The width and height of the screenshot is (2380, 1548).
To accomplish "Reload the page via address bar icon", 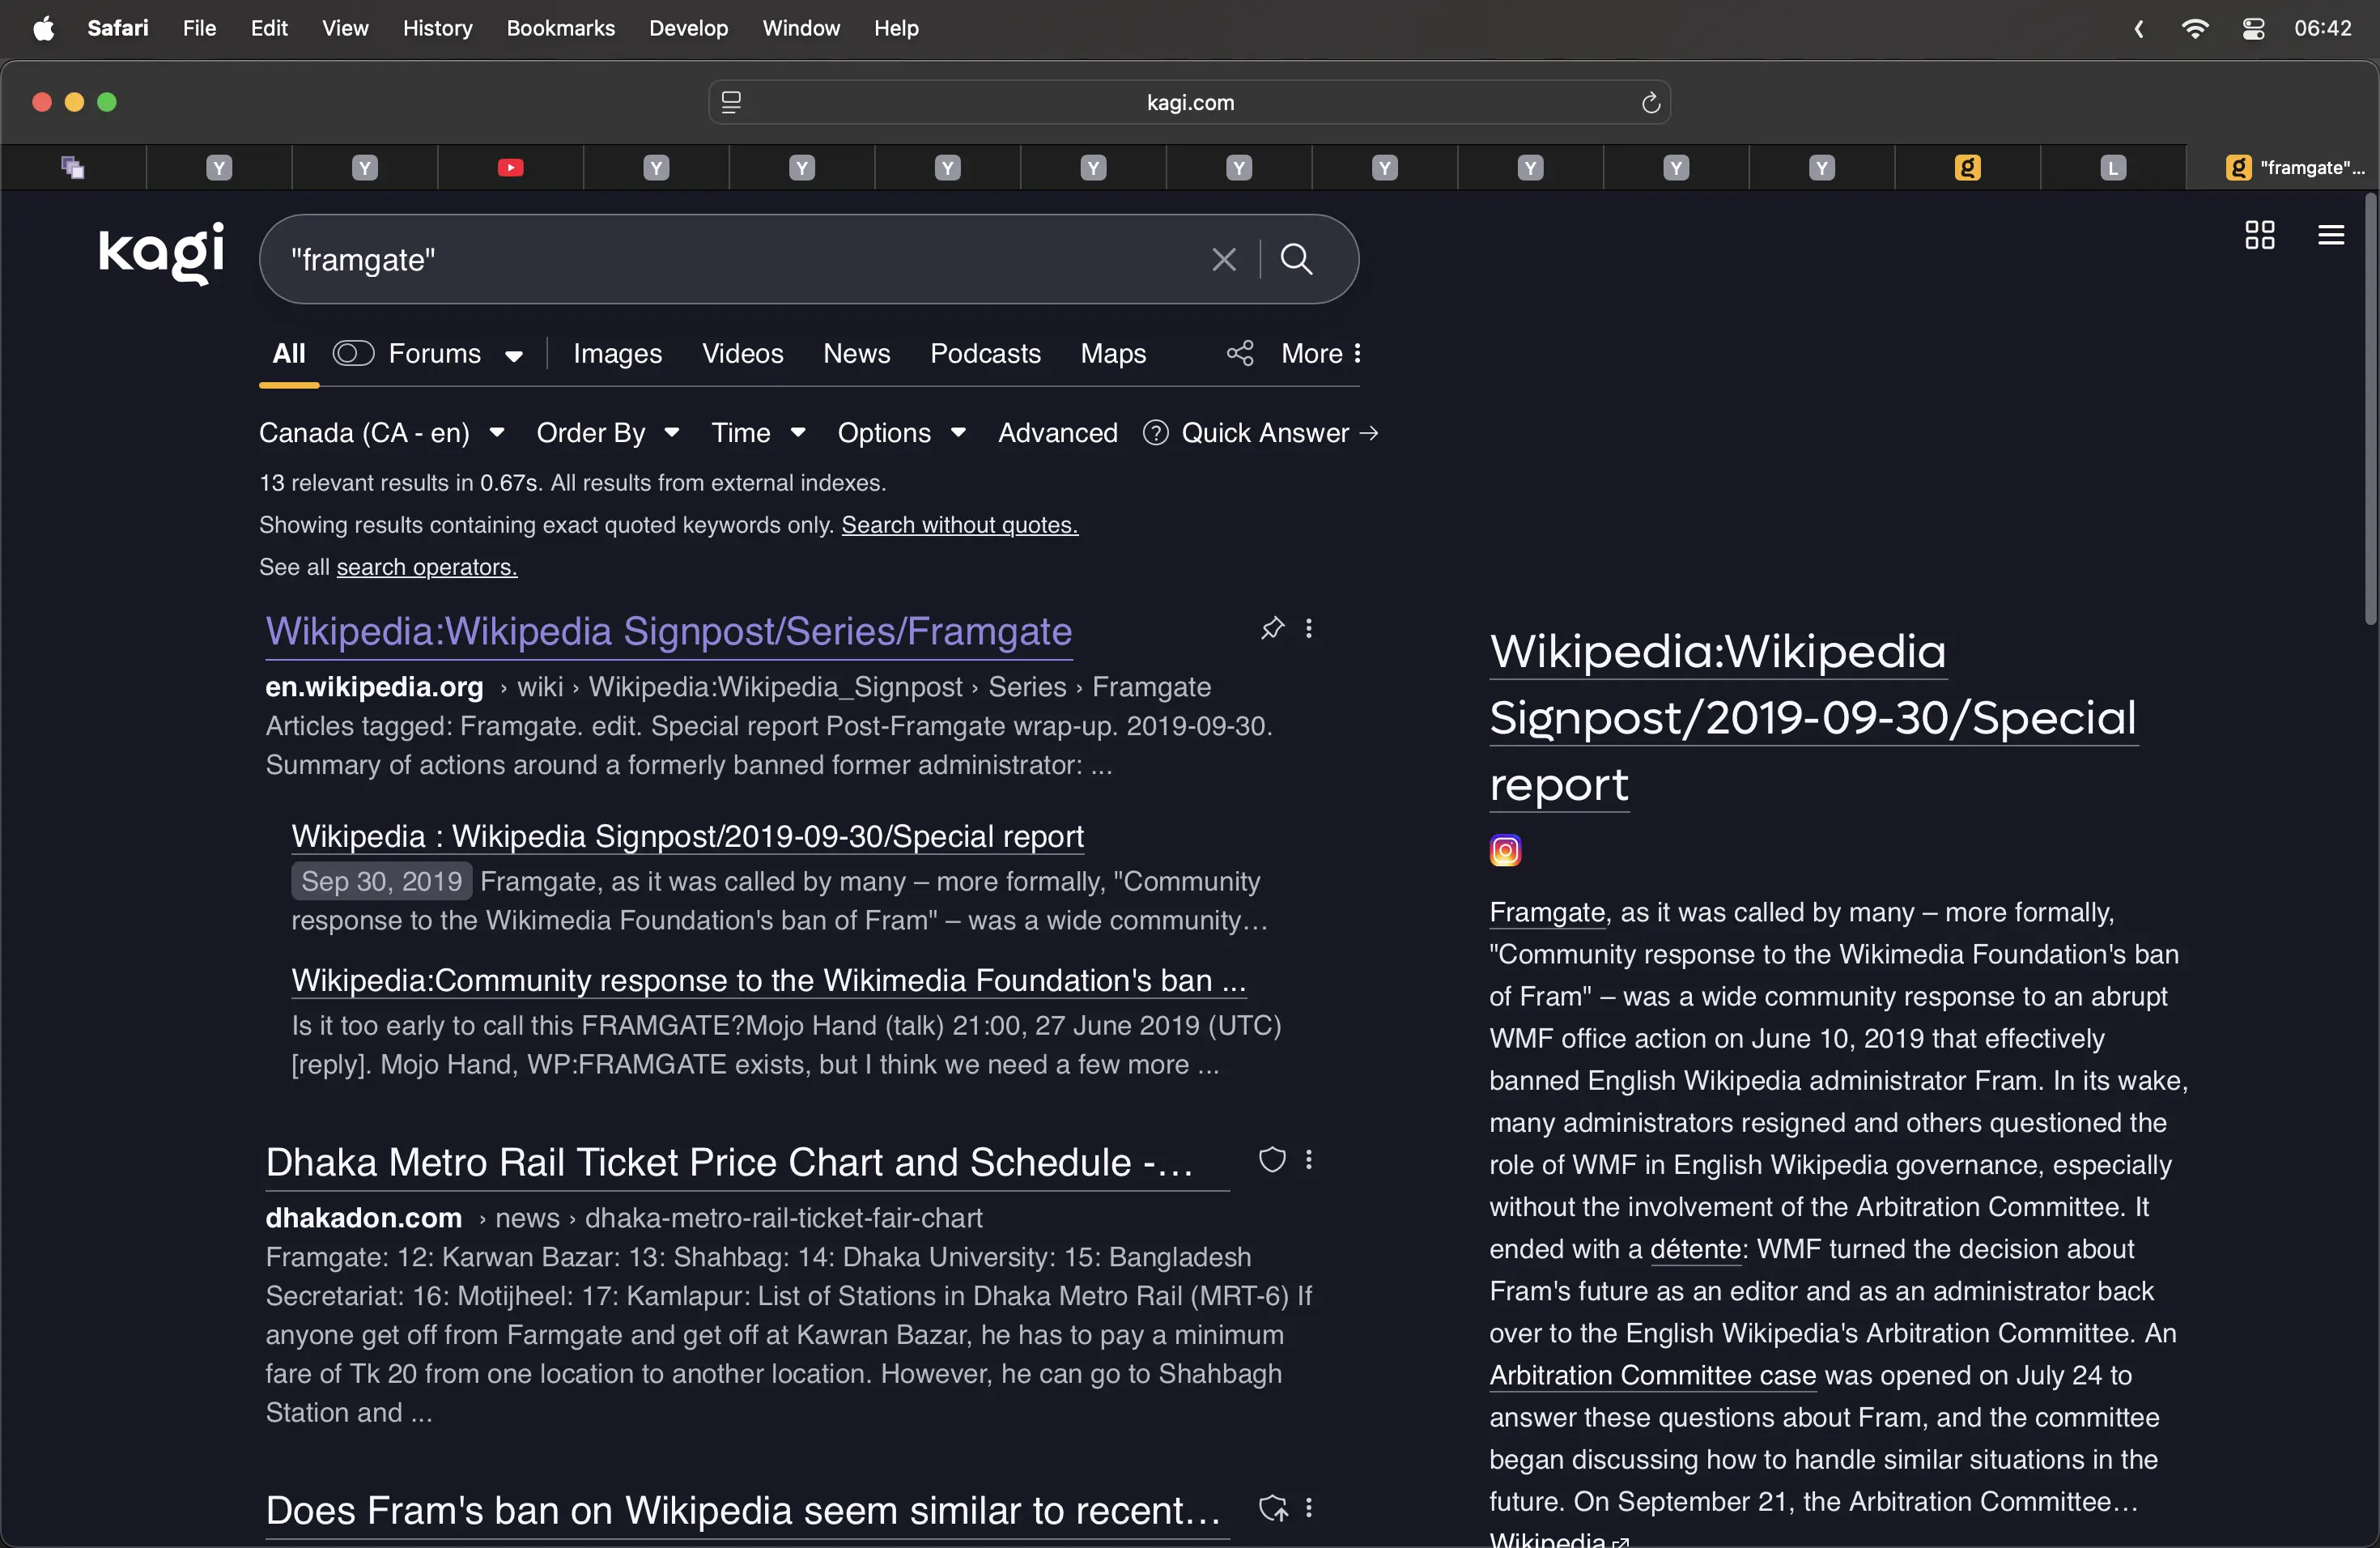I will coord(1650,103).
